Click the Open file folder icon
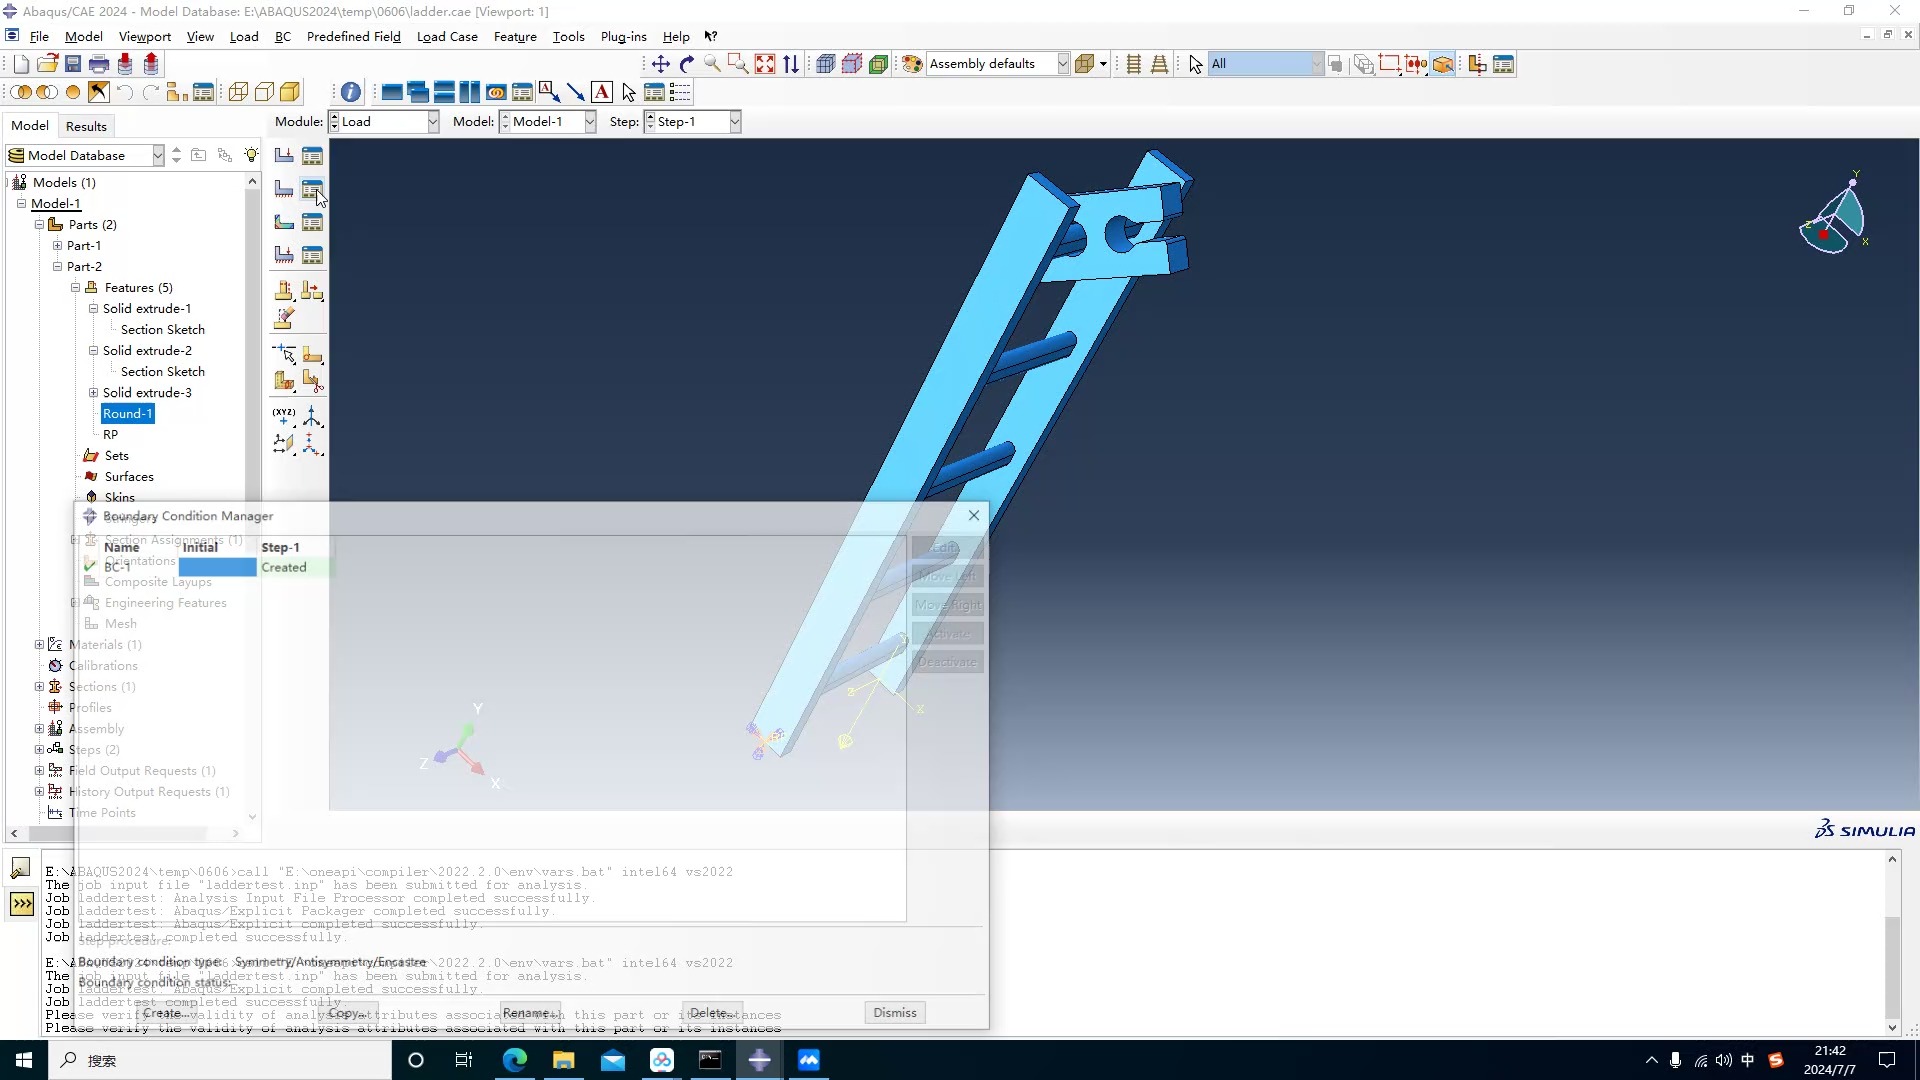The width and height of the screenshot is (1920, 1080). (47, 64)
